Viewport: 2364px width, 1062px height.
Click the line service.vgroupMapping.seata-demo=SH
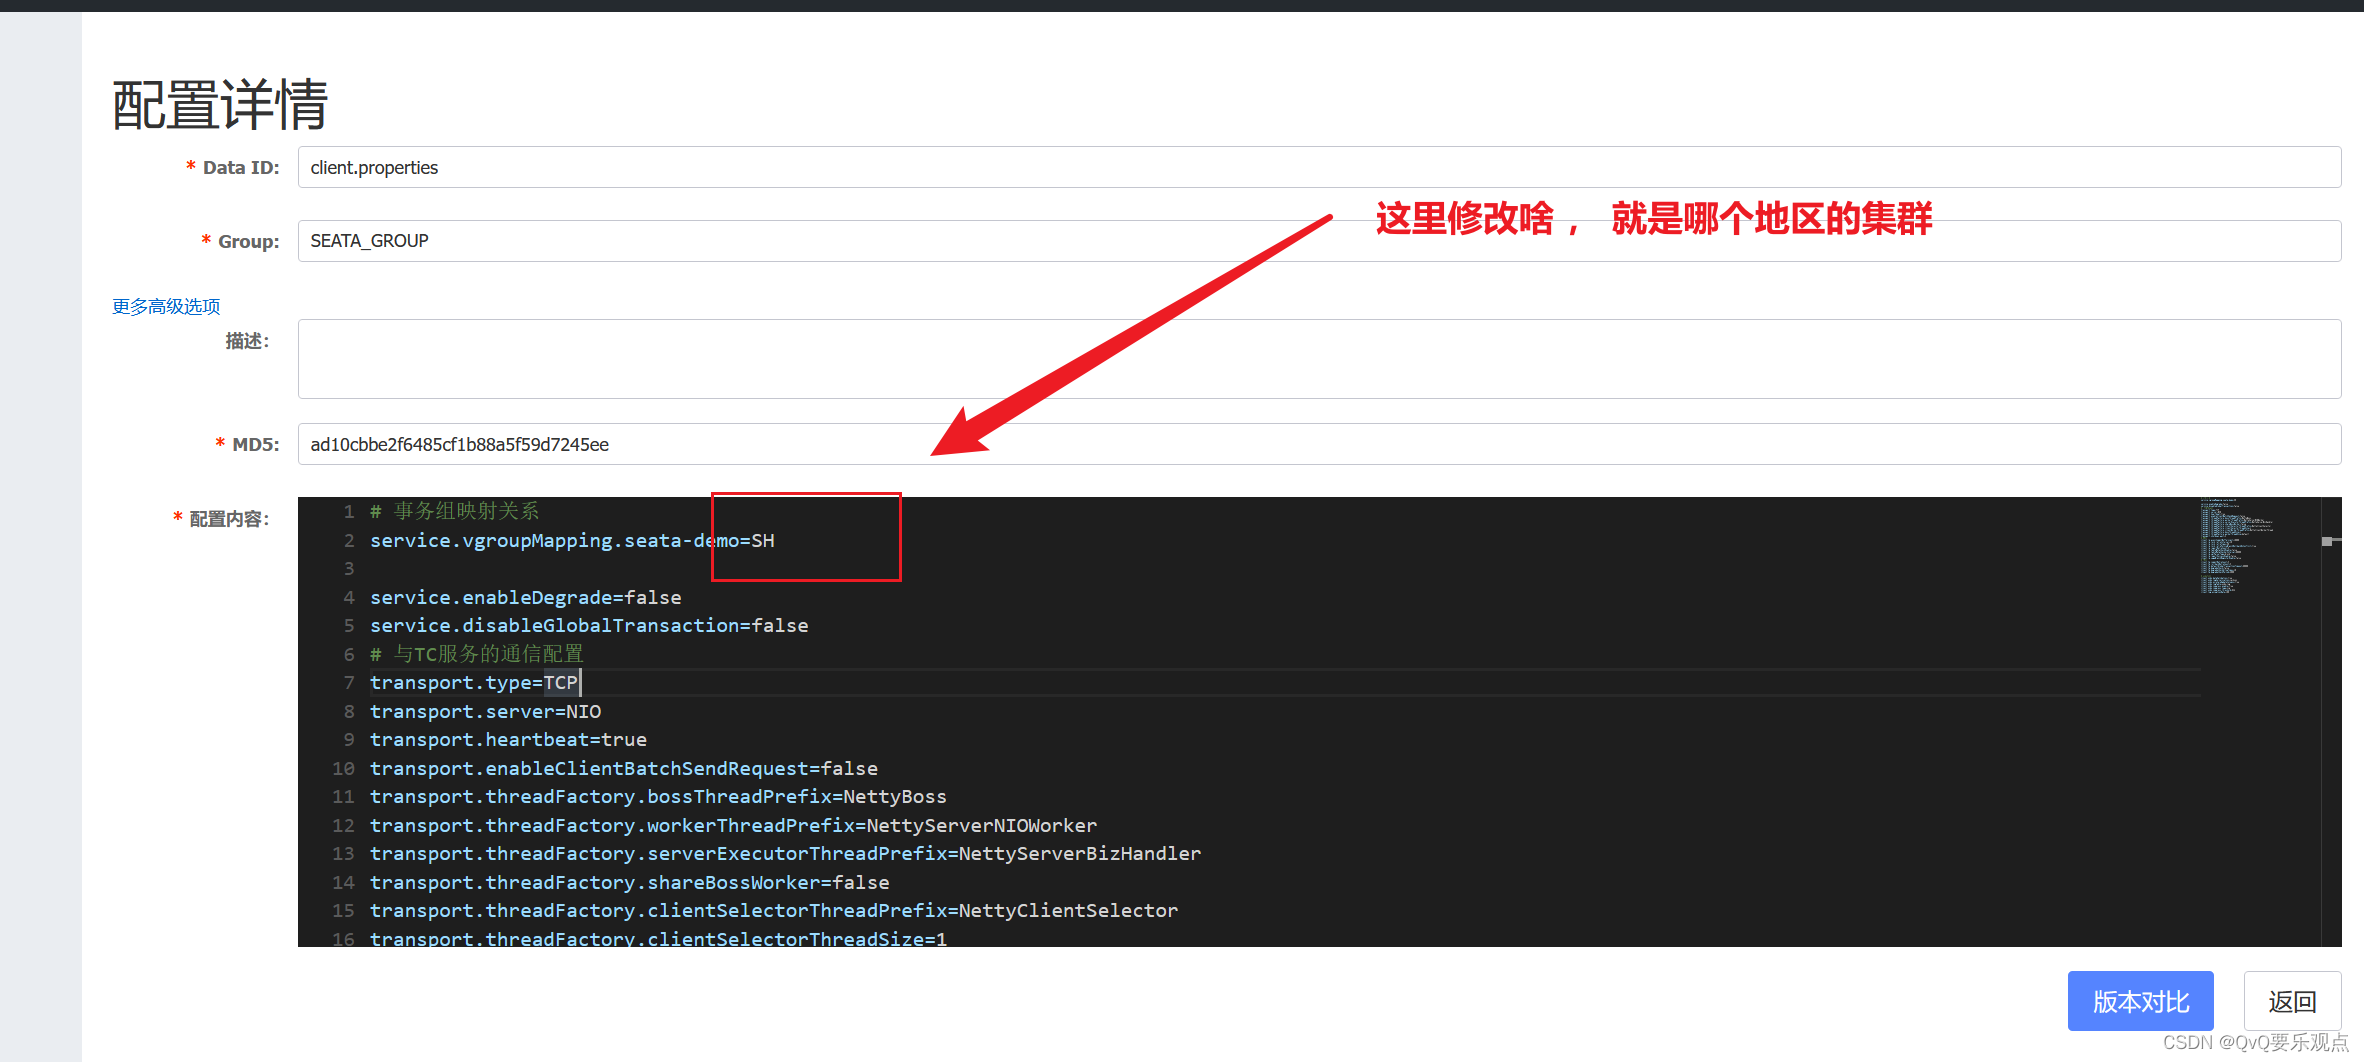572,540
